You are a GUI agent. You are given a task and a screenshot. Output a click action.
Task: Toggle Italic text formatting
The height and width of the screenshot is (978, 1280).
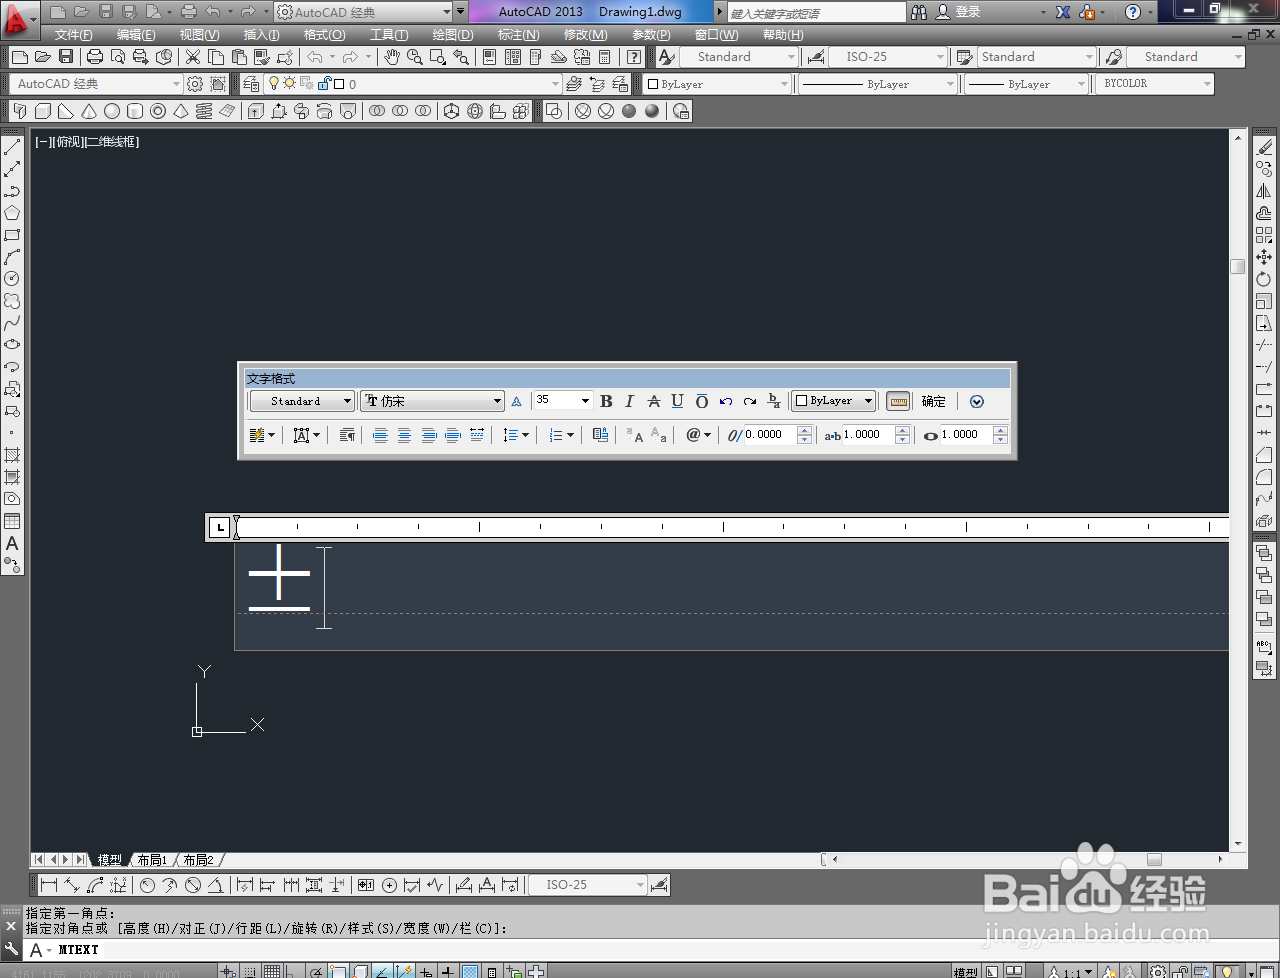pos(629,401)
